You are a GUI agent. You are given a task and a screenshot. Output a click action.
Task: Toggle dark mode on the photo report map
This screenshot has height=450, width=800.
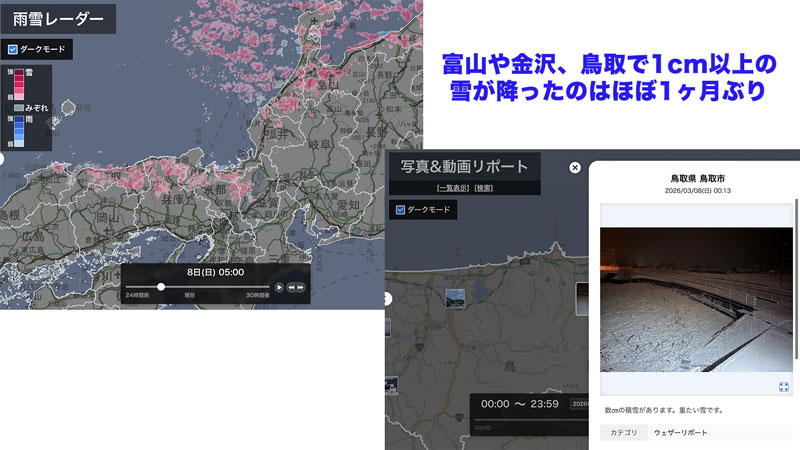402,210
